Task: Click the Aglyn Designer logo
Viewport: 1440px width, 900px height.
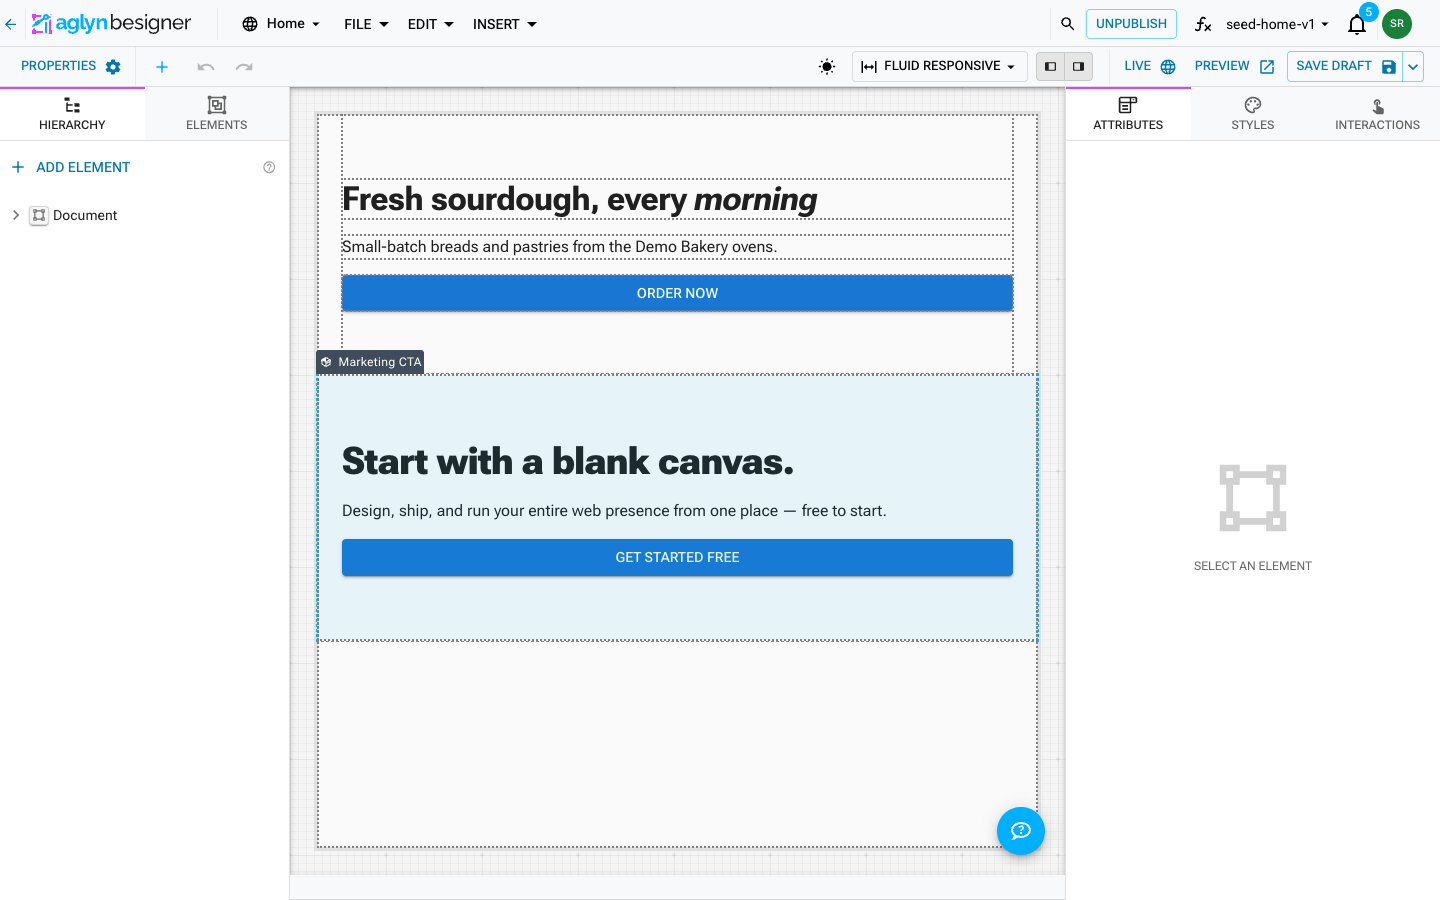Action: point(111,23)
